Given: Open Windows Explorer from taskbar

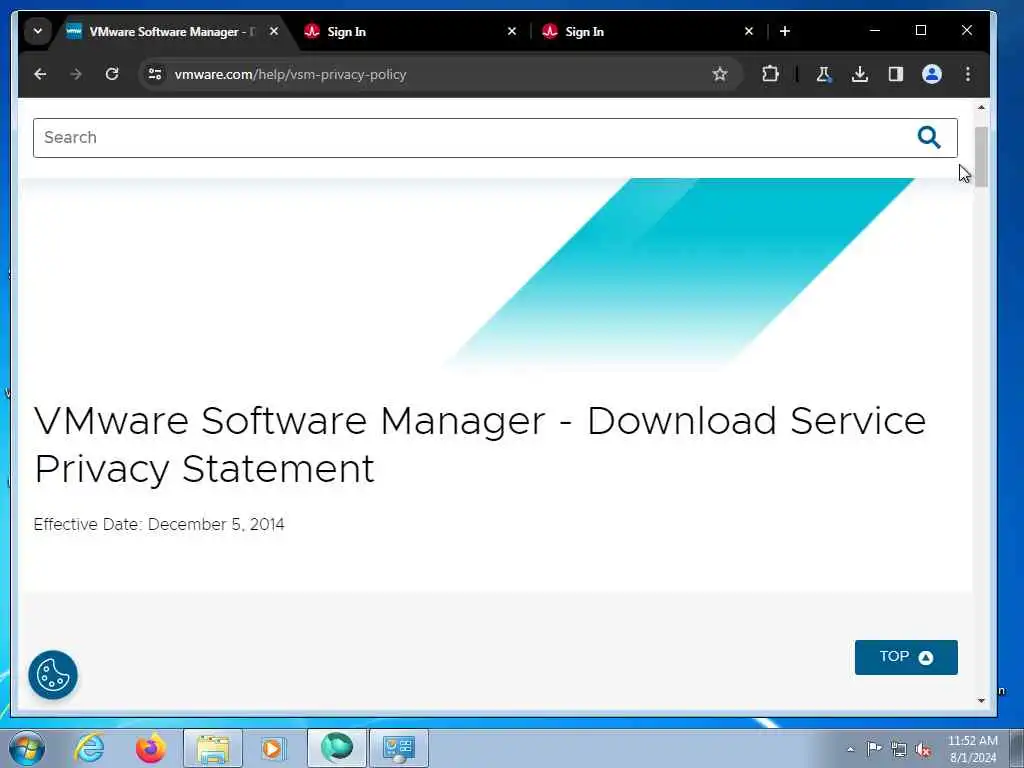Looking at the screenshot, I should pyautogui.click(x=213, y=748).
